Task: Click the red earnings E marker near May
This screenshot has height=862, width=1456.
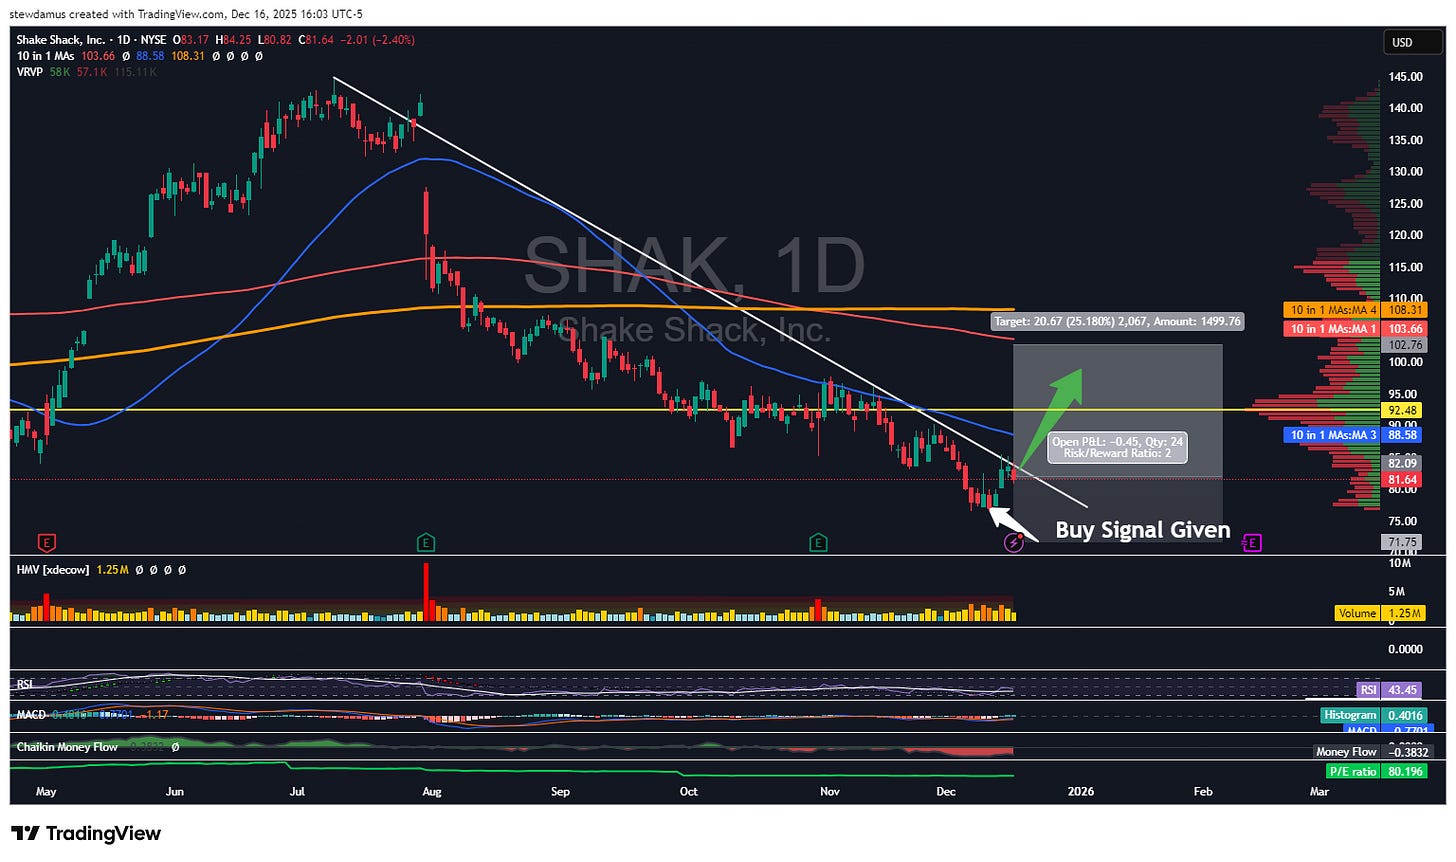Action: point(45,543)
